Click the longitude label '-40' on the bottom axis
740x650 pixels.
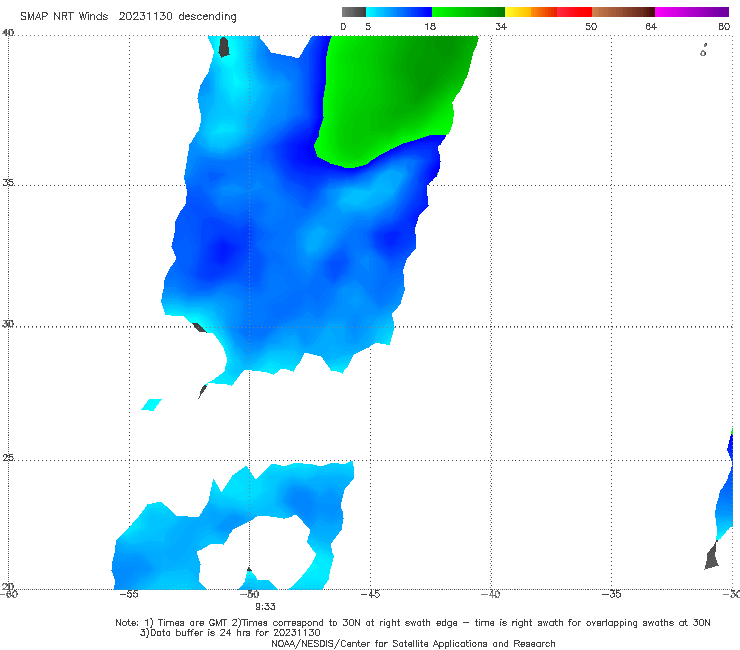pyautogui.click(x=490, y=594)
